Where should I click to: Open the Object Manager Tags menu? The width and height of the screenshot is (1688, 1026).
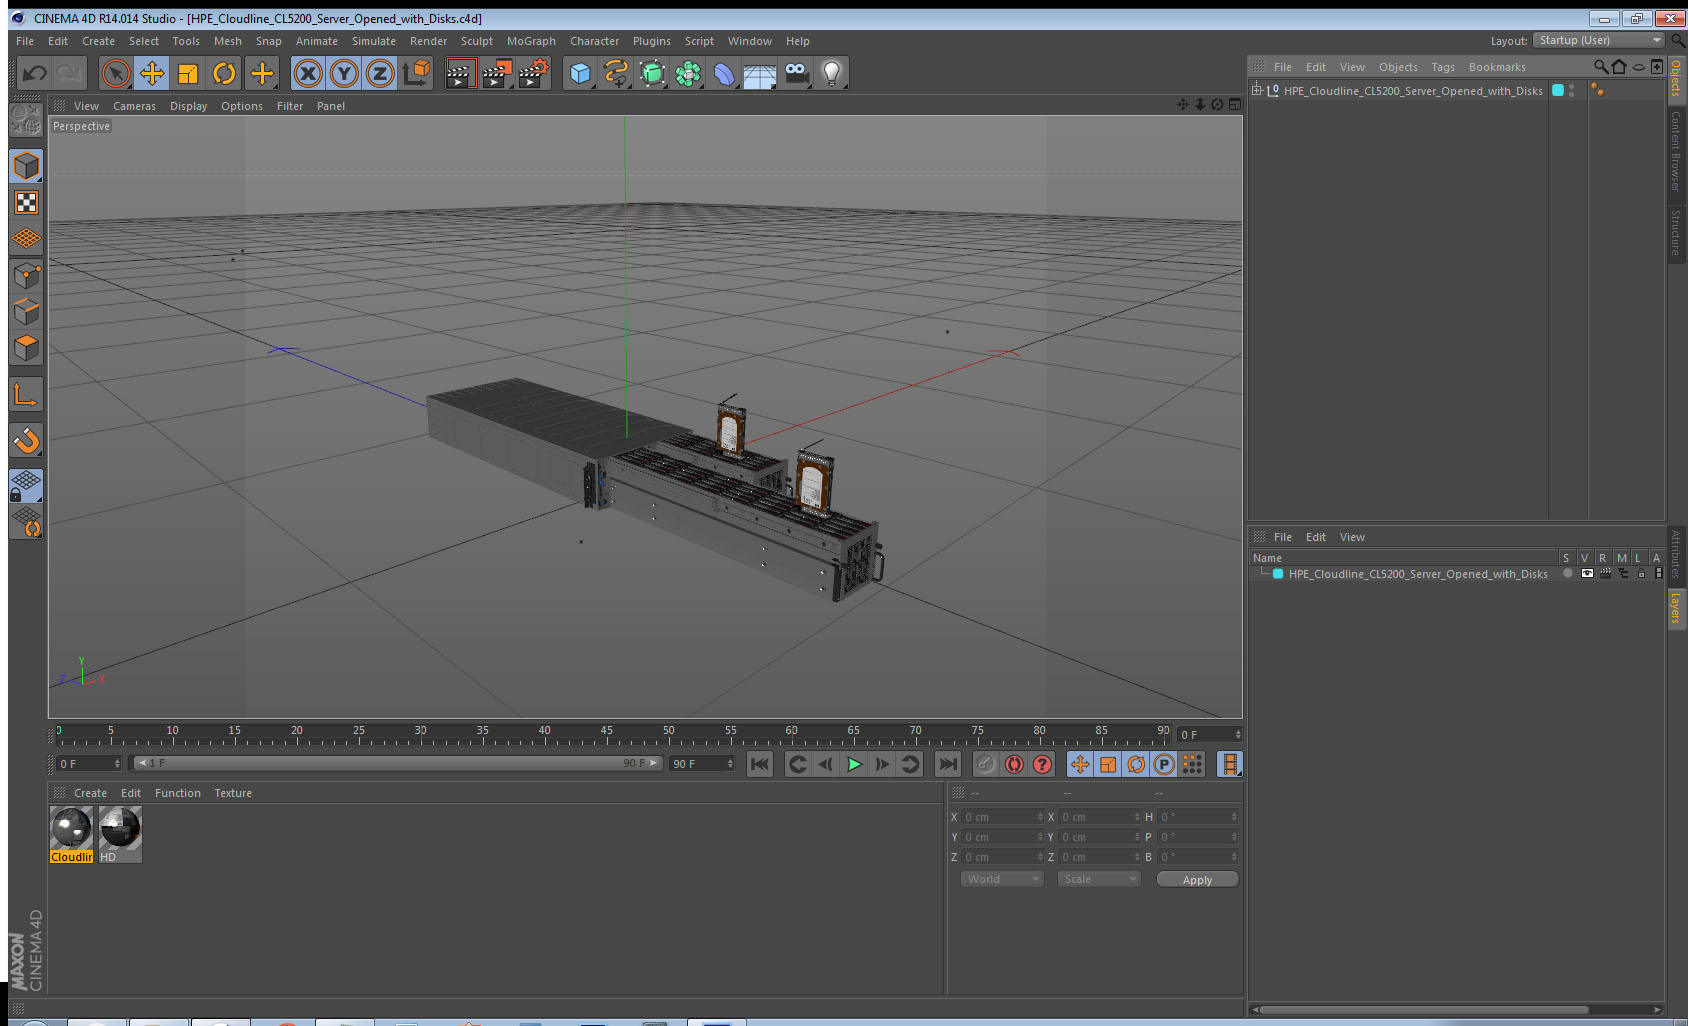pos(1443,67)
